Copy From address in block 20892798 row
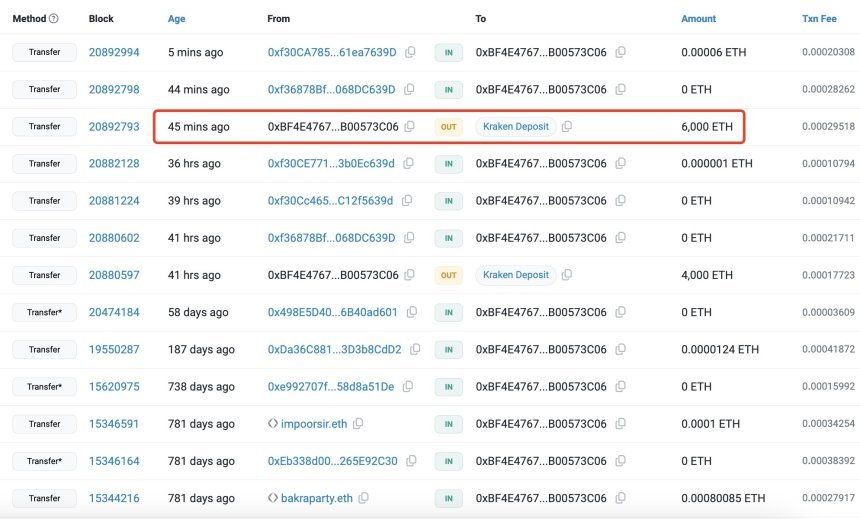 pos(409,89)
